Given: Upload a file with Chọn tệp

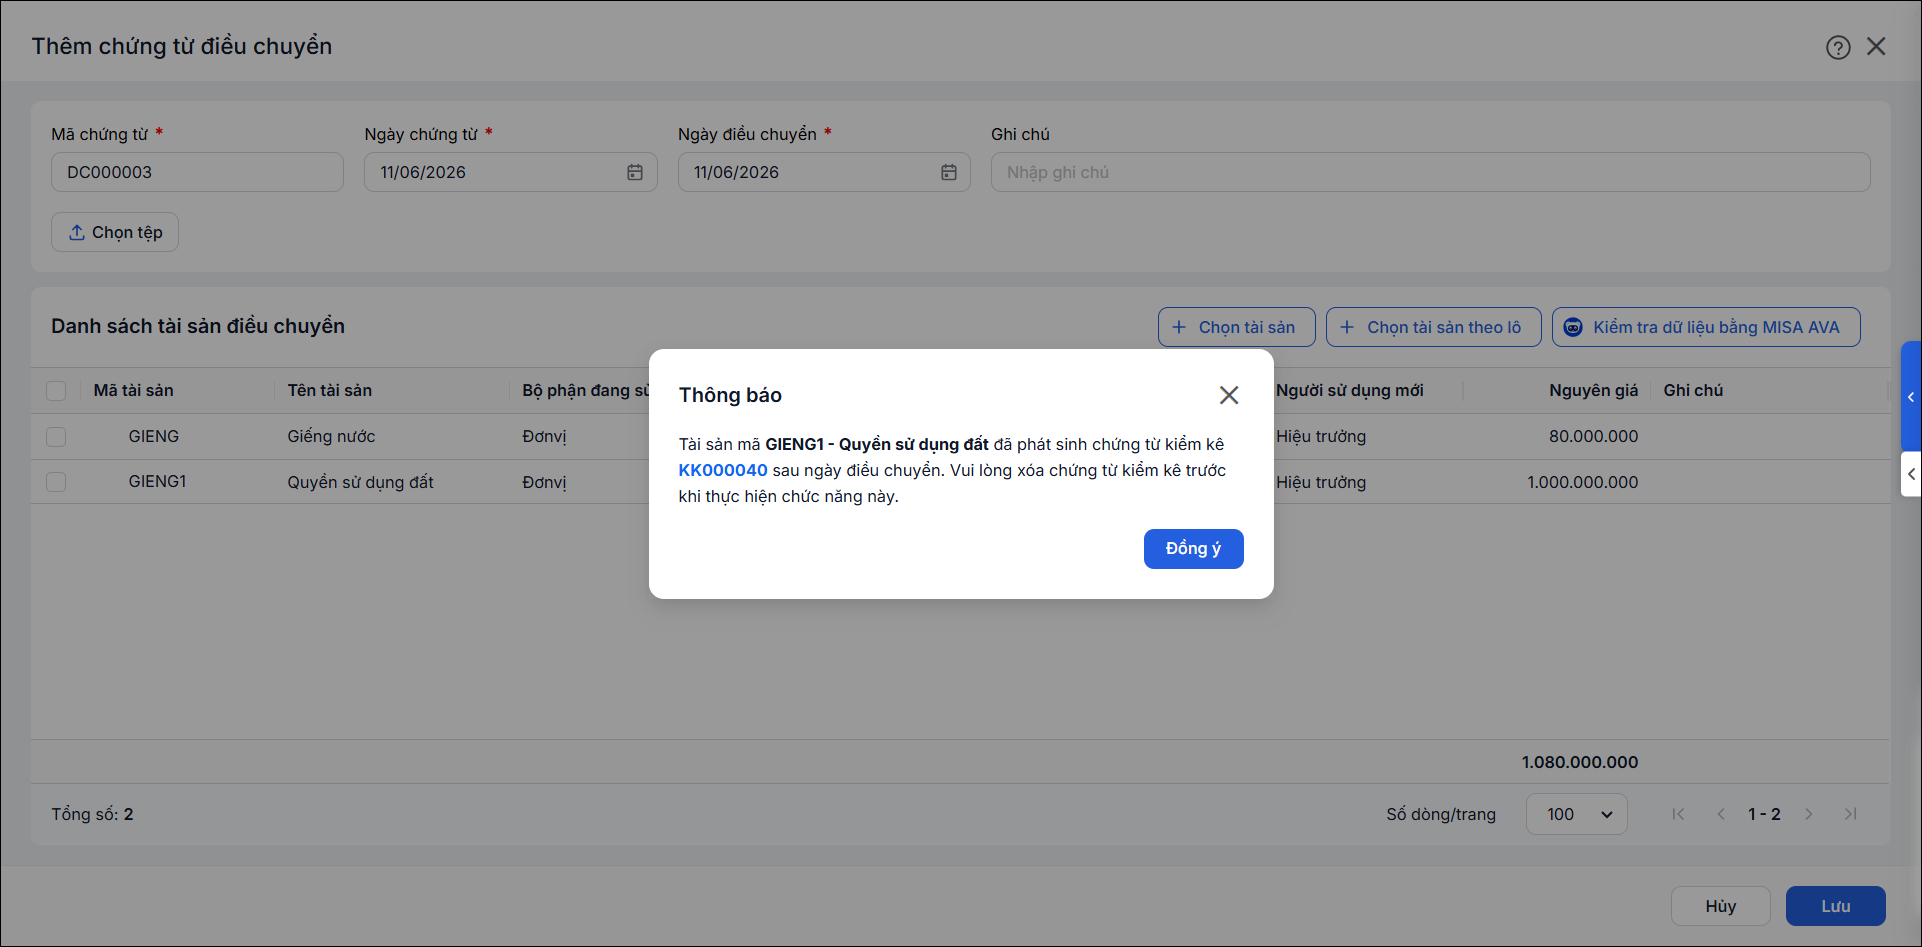Looking at the screenshot, I should [115, 232].
